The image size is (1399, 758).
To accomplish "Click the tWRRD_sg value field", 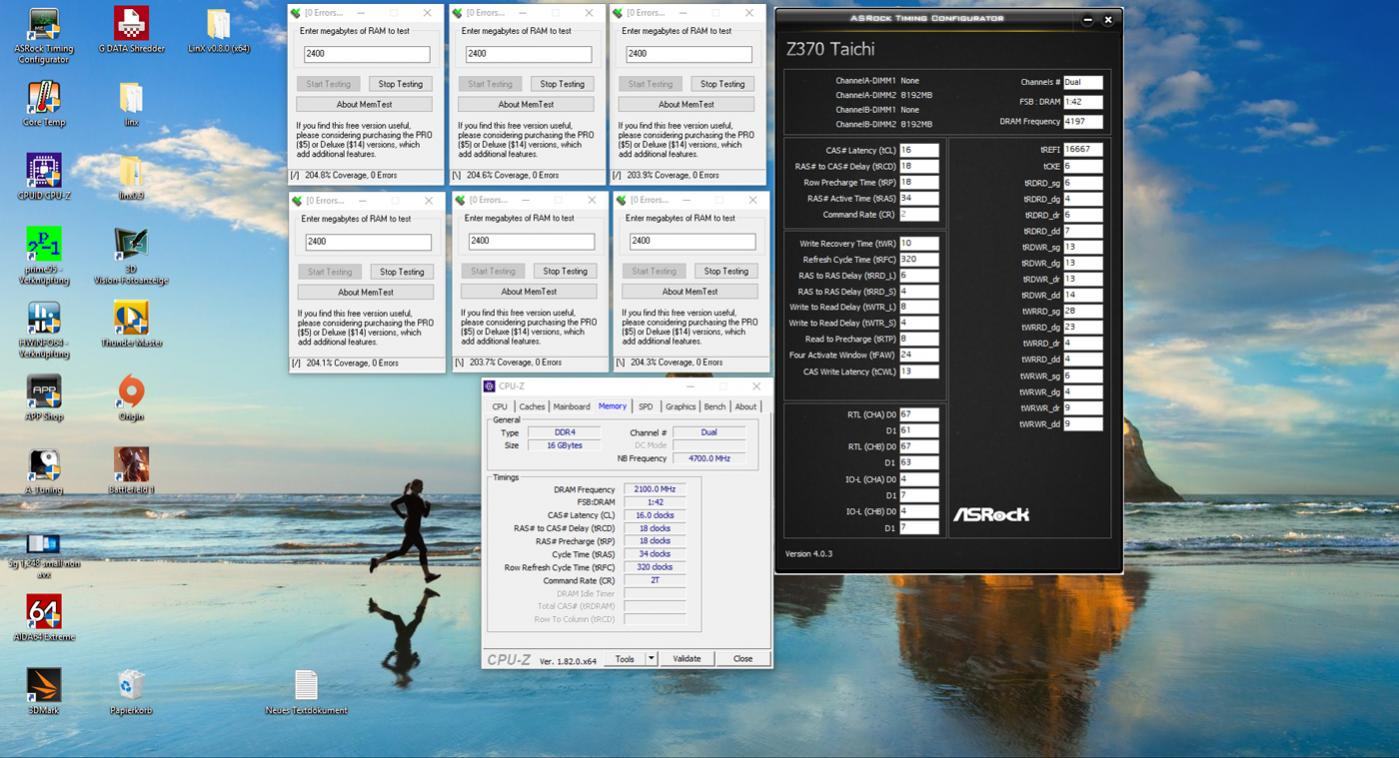I will click(x=1083, y=311).
